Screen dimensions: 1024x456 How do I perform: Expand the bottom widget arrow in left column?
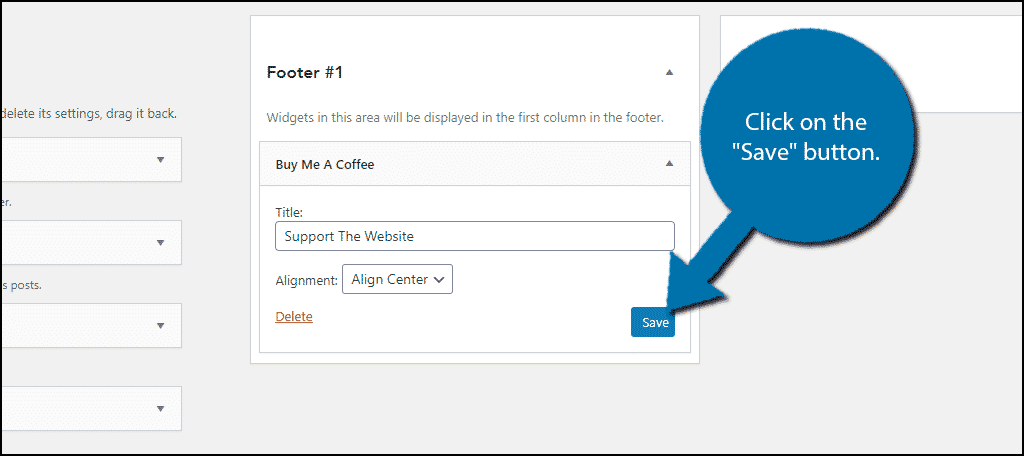click(x=160, y=408)
